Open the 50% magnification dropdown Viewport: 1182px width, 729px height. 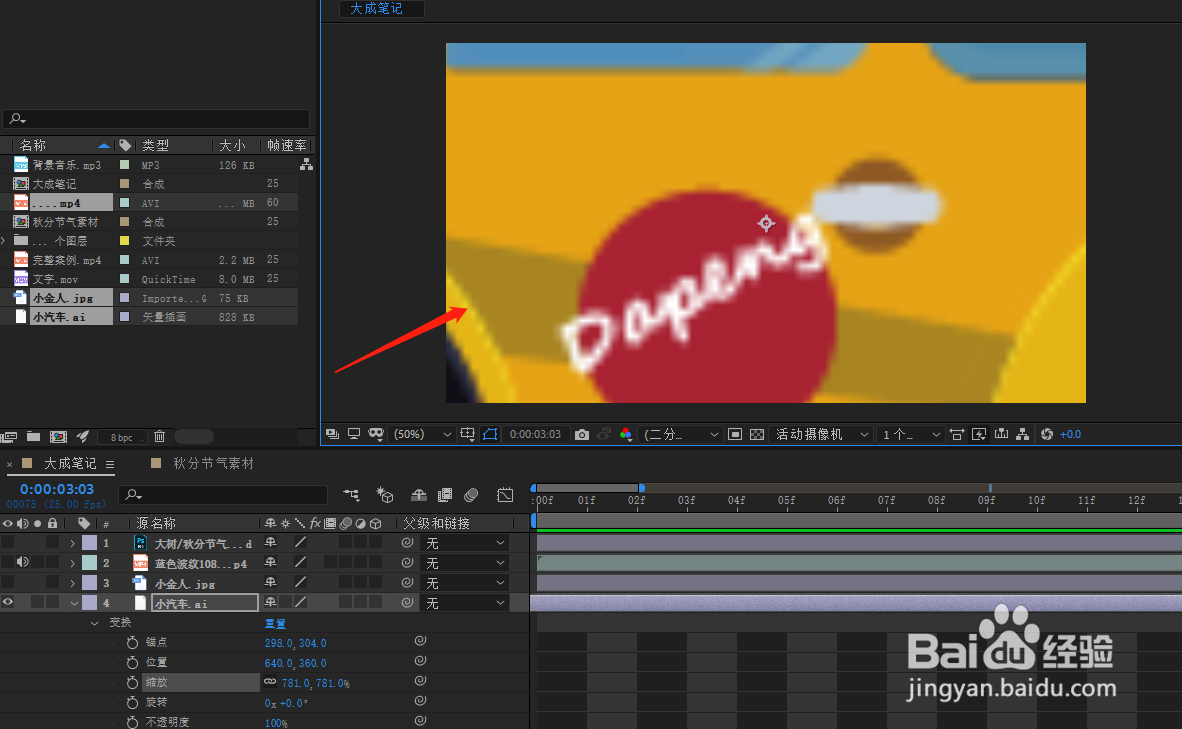click(x=423, y=434)
